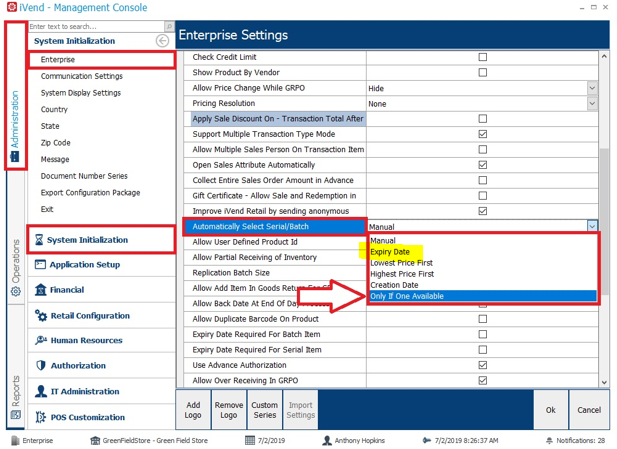Uncheck Allow Over Receiving In GRPO
The image size is (617, 449).
click(x=482, y=380)
